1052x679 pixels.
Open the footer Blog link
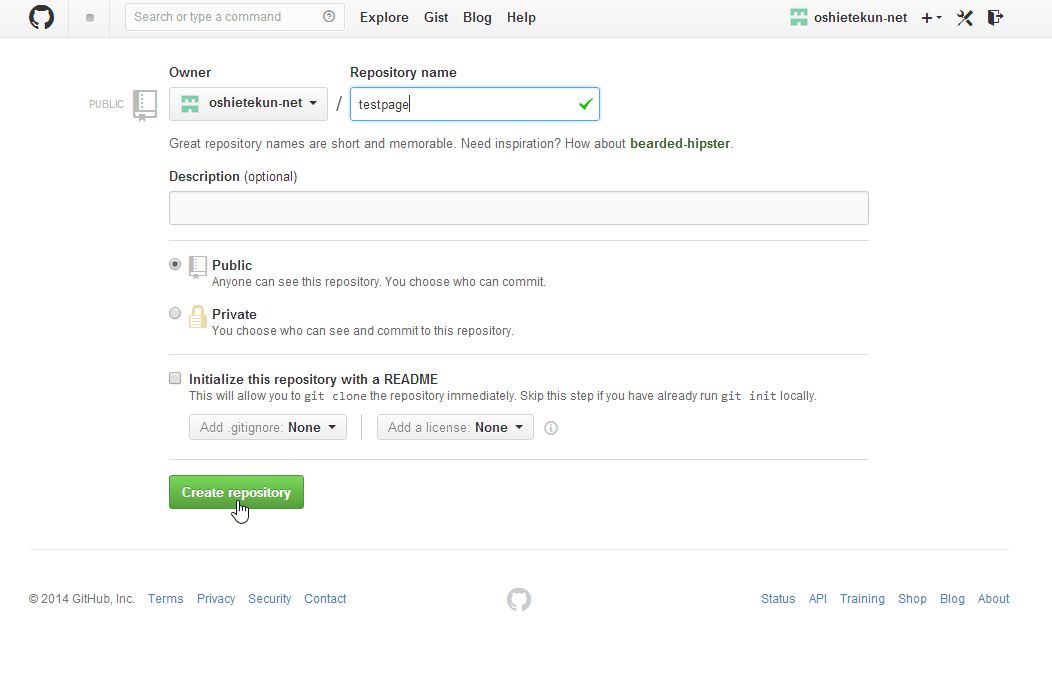[x=952, y=598]
